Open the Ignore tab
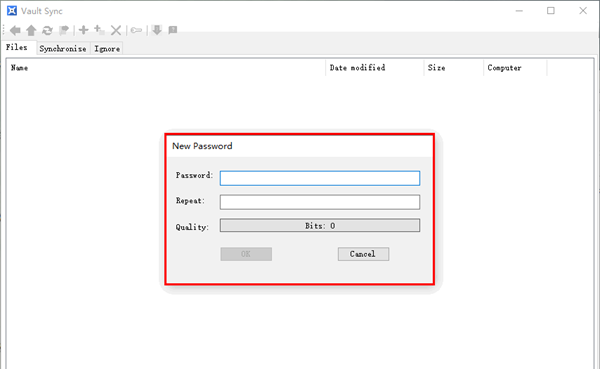Viewport: 600px width, 369px height. click(107, 49)
